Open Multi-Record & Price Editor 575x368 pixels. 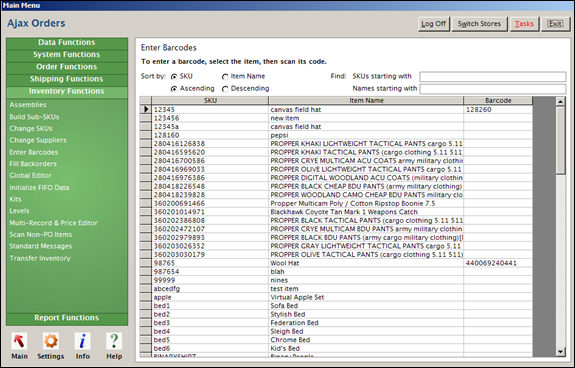(54, 223)
